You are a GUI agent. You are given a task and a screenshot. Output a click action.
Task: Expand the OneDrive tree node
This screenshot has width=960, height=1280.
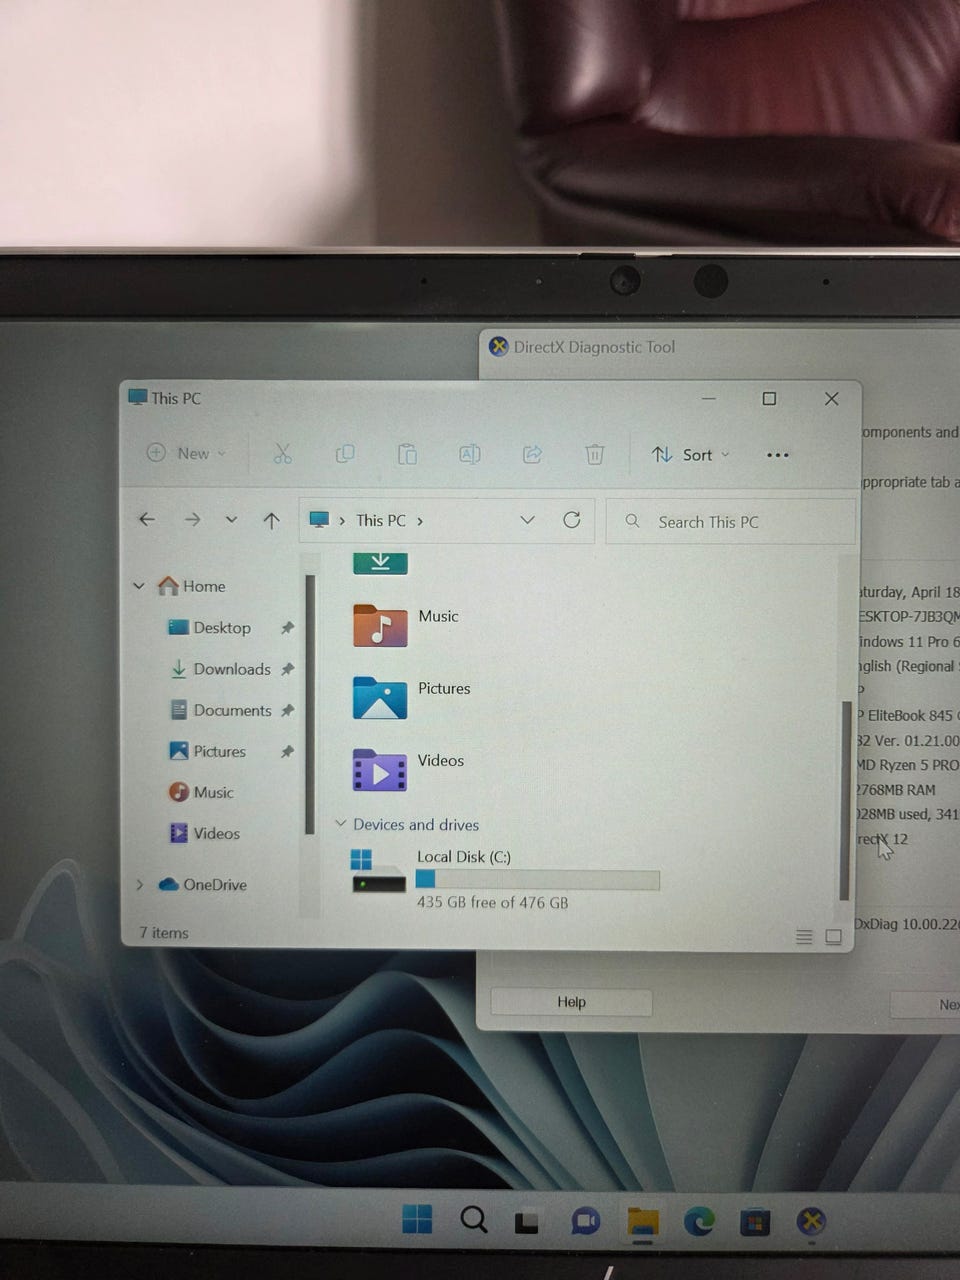(x=139, y=885)
